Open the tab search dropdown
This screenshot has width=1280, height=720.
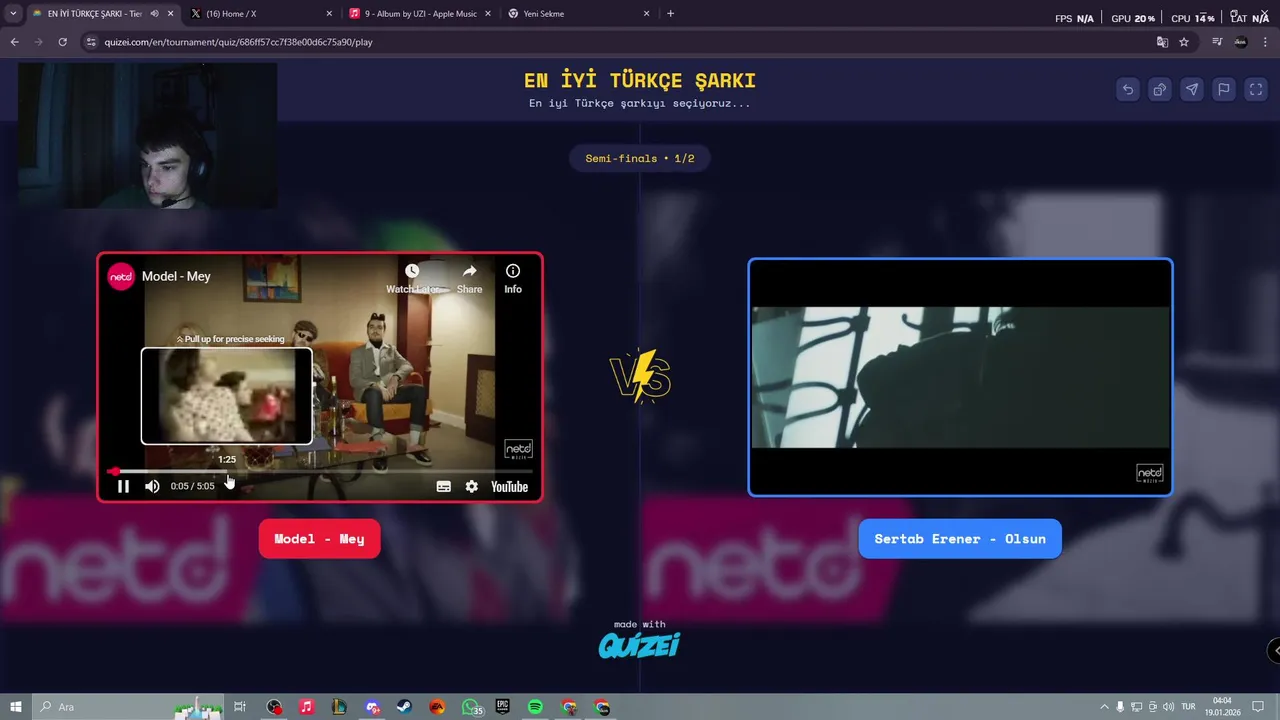(x=12, y=14)
